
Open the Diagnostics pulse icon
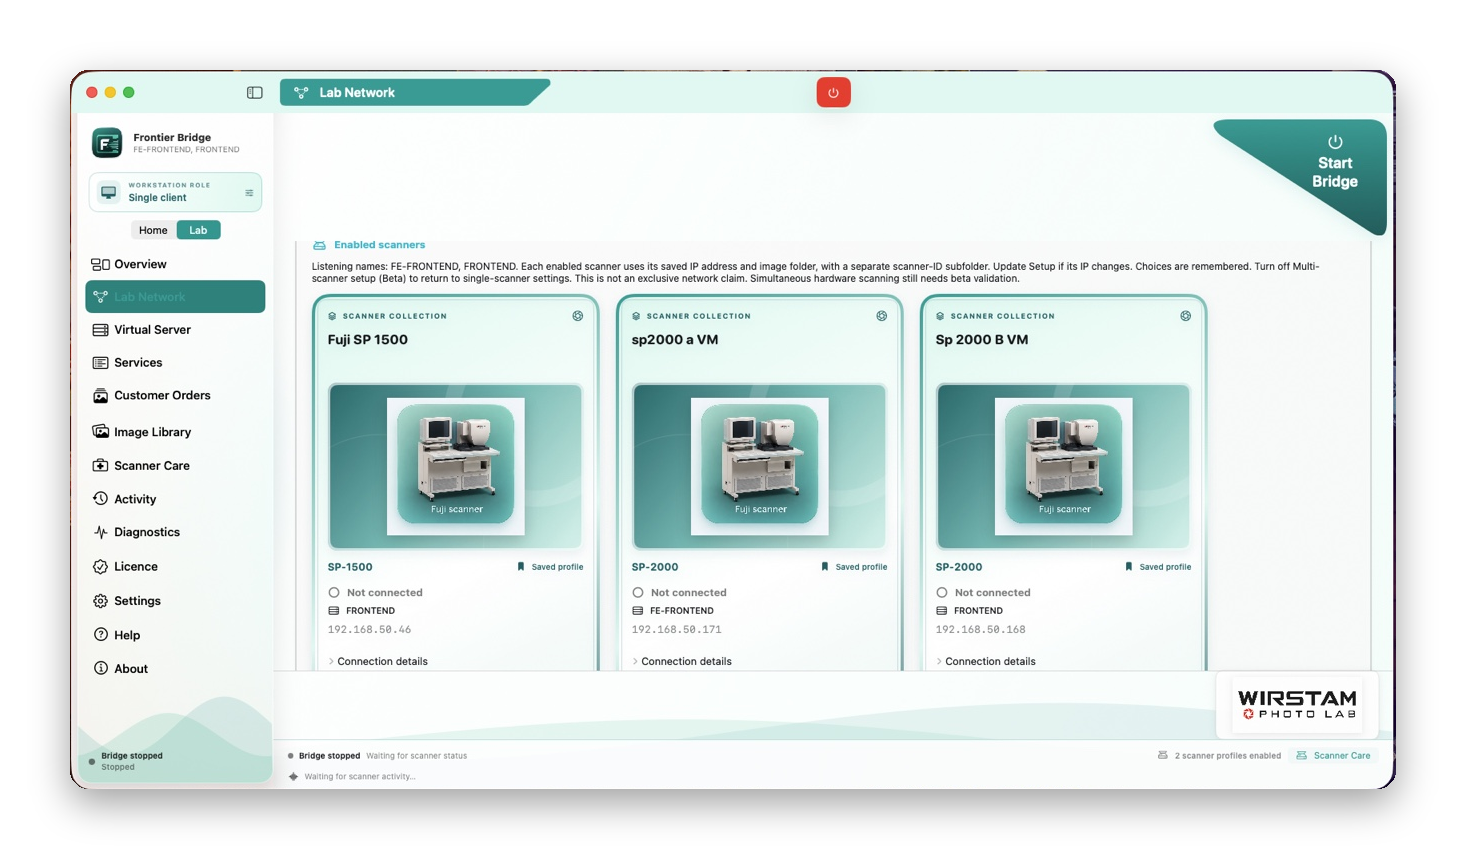click(100, 533)
